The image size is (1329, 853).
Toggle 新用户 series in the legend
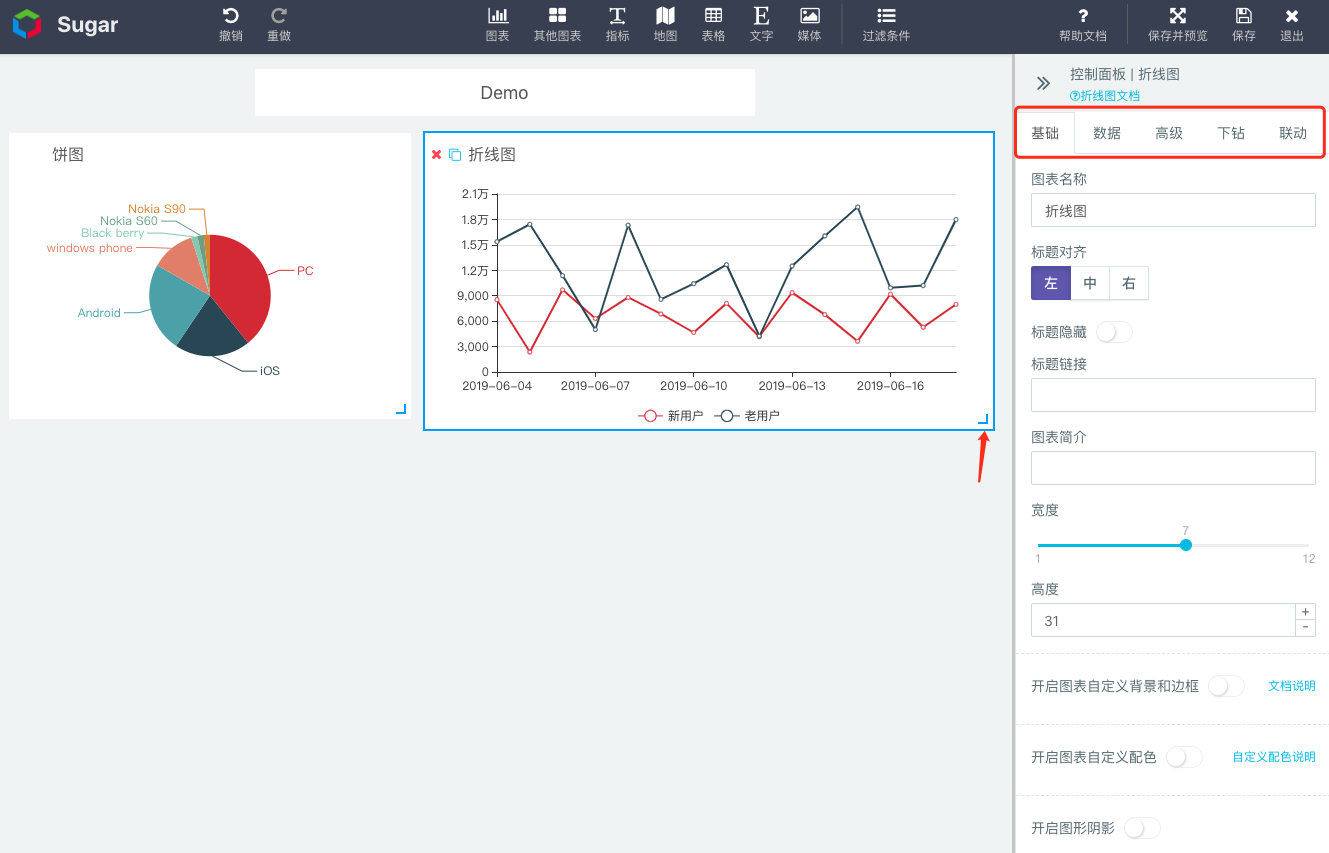click(671, 416)
